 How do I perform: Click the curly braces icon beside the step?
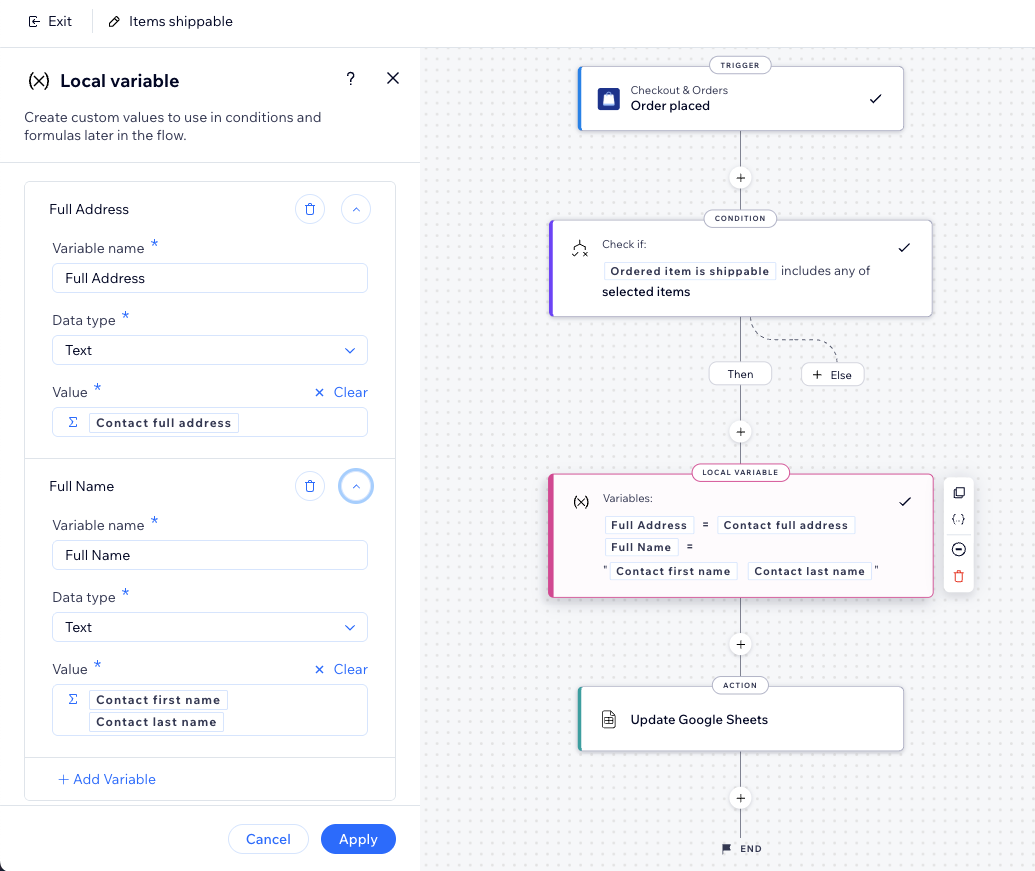tap(958, 520)
